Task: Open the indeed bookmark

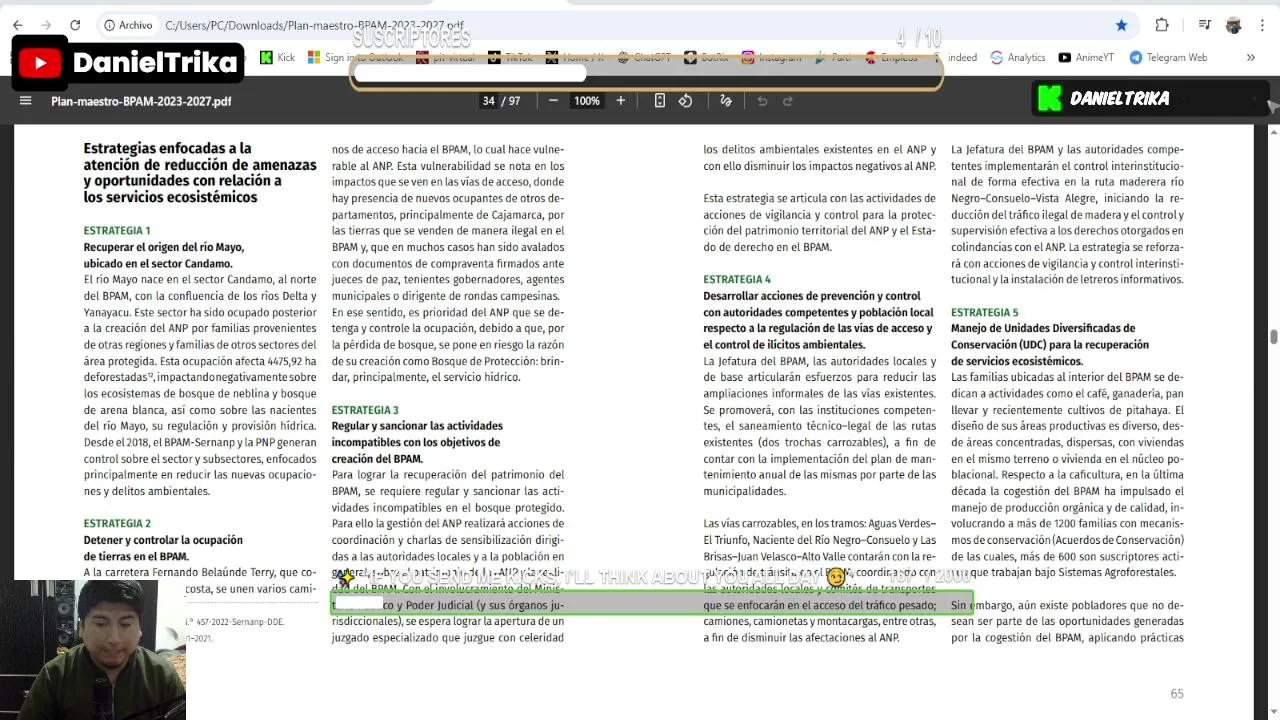Action: (962, 57)
